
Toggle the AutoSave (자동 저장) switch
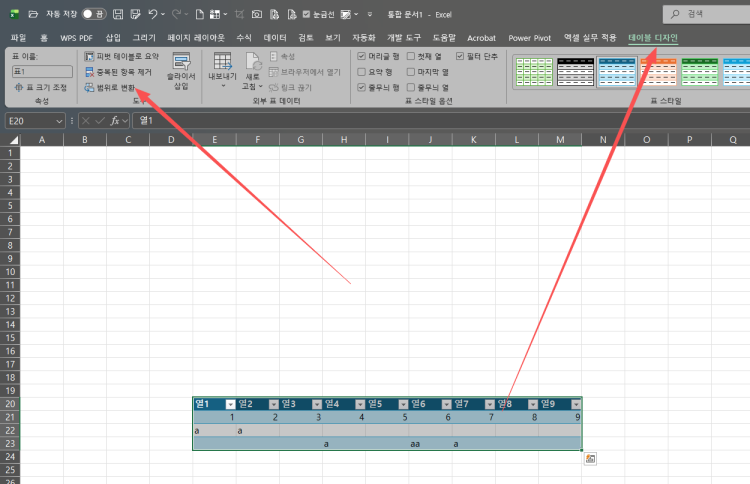click(x=94, y=15)
